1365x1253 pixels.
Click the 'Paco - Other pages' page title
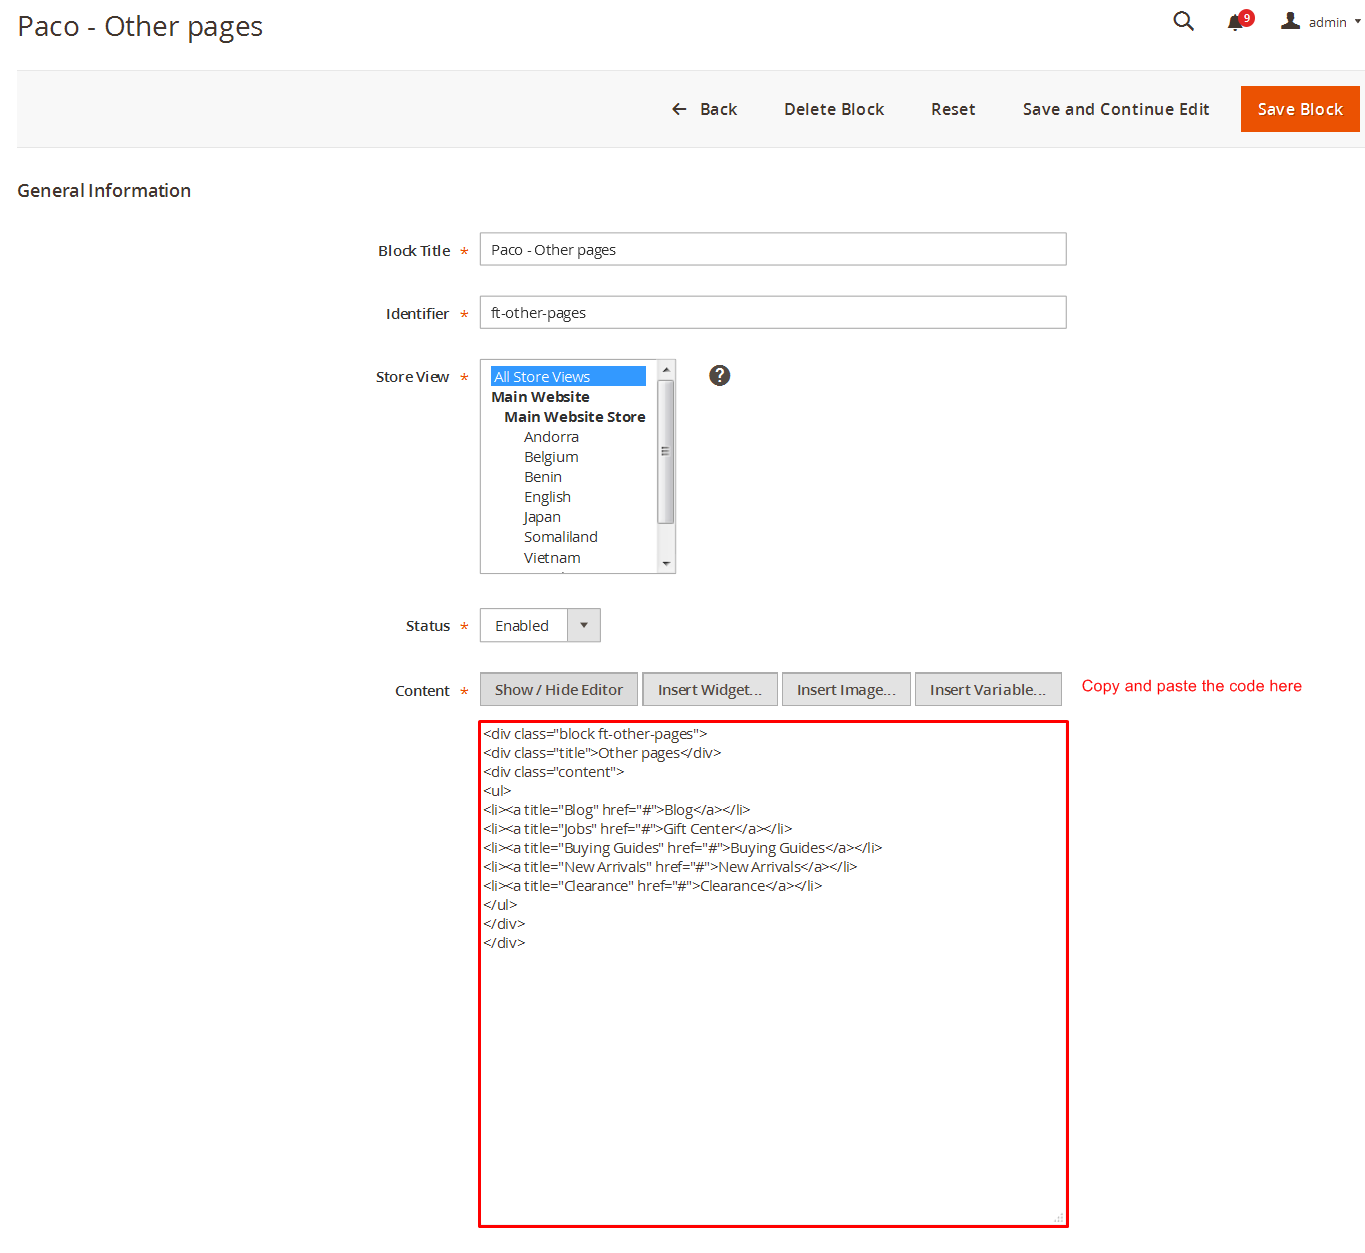pos(140,26)
